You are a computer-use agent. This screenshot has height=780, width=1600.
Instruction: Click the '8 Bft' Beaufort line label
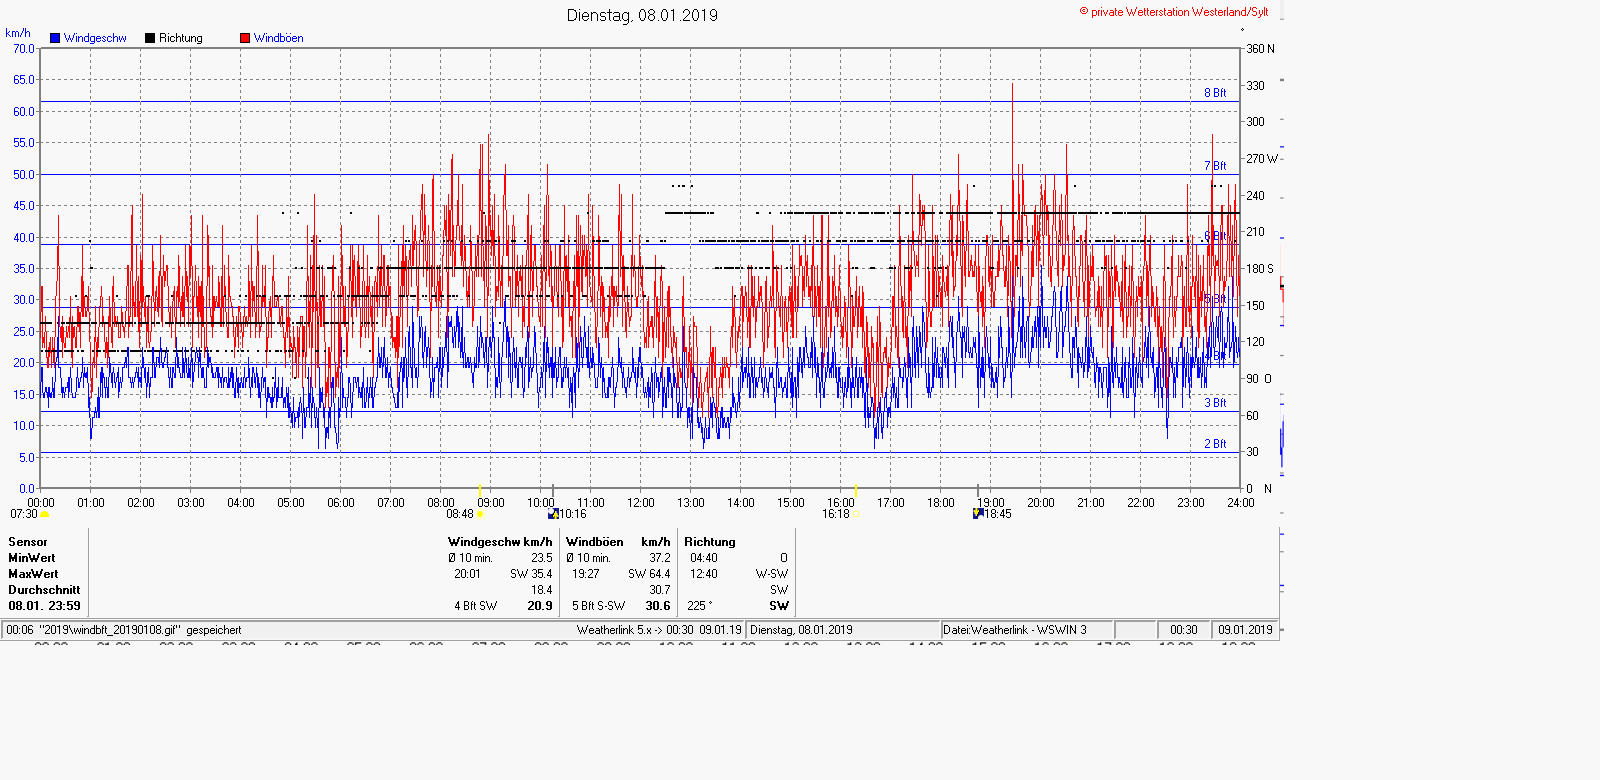[x=1215, y=93]
